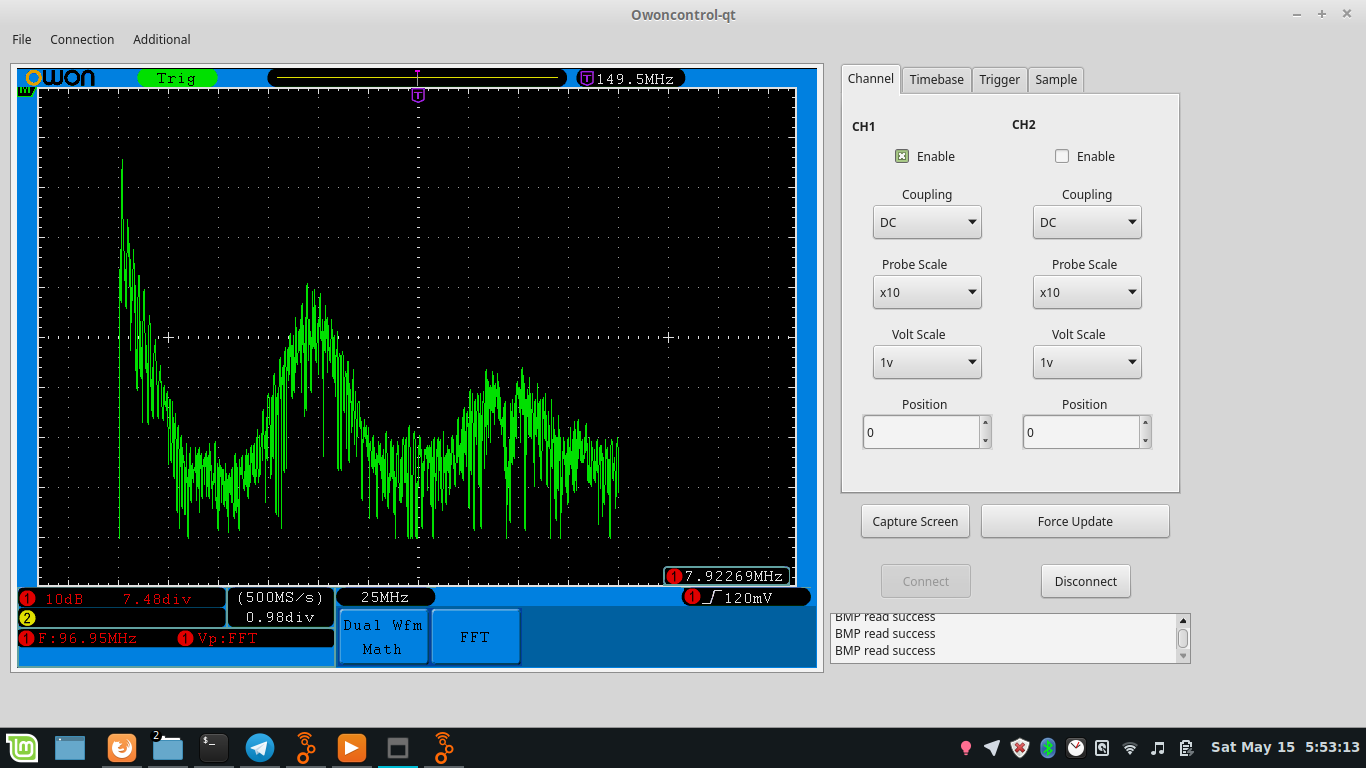The width and height of the screenshot is (1366, 768).
Task: Click the orange media player taskbar icon
Action: tap(351, 747)
